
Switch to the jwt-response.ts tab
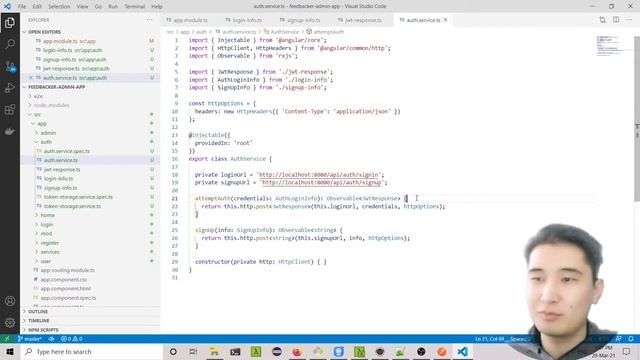[x=362, y=20]
